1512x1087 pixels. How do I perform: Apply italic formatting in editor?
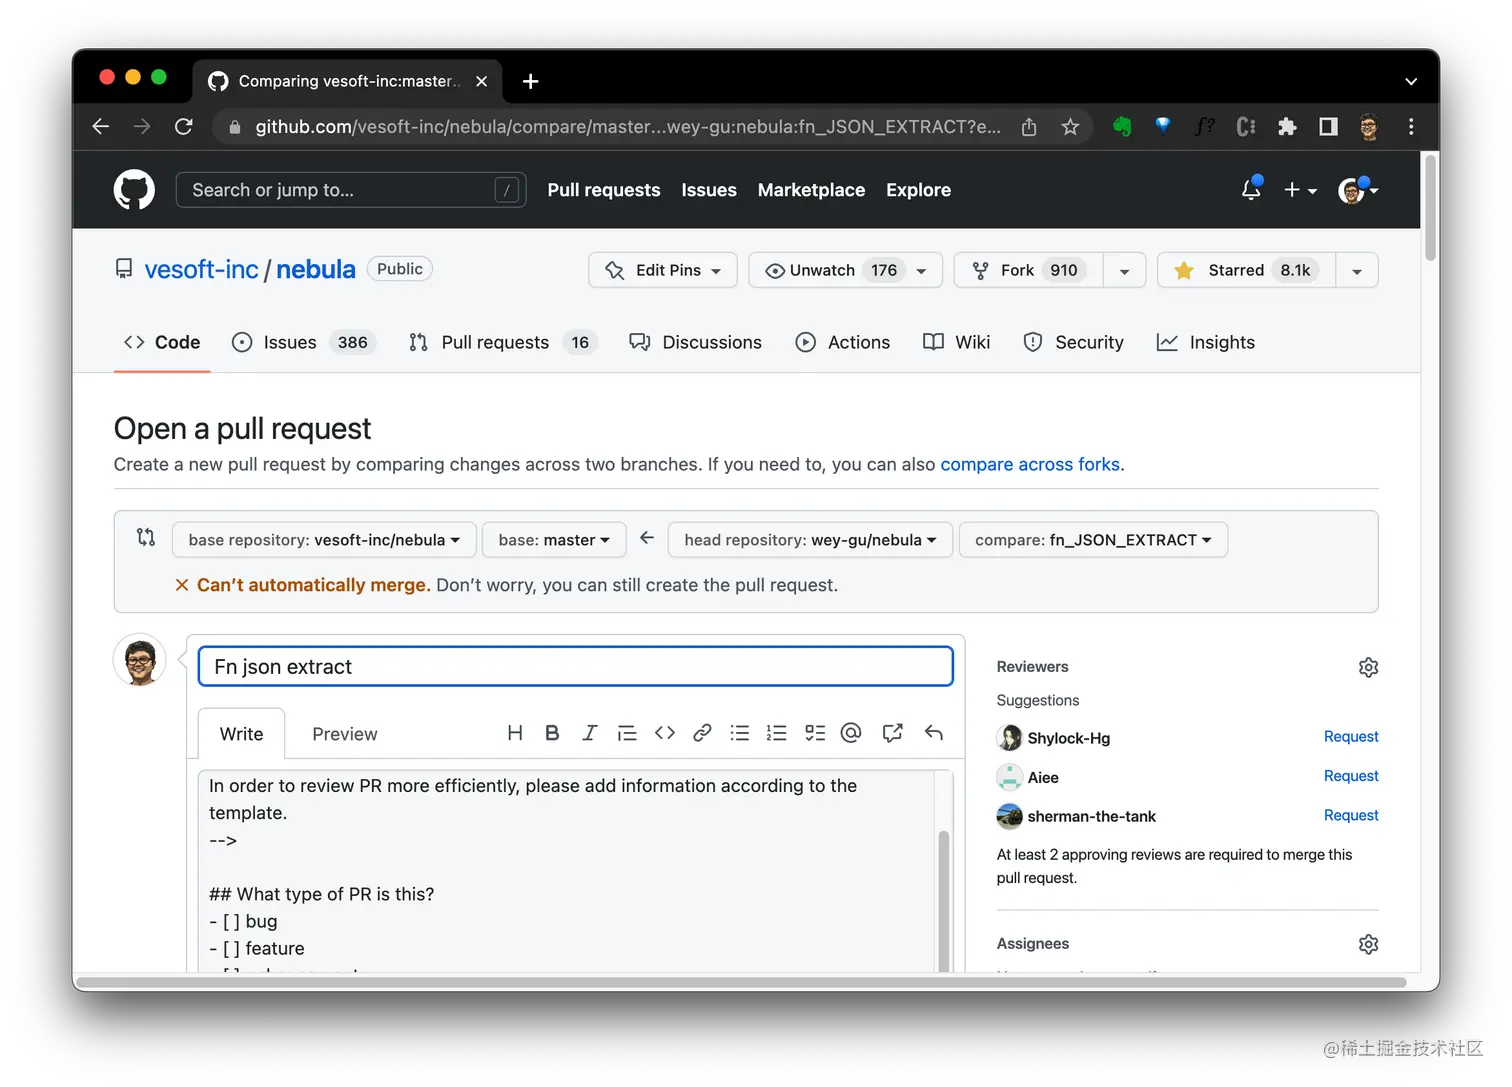[590, 733]
